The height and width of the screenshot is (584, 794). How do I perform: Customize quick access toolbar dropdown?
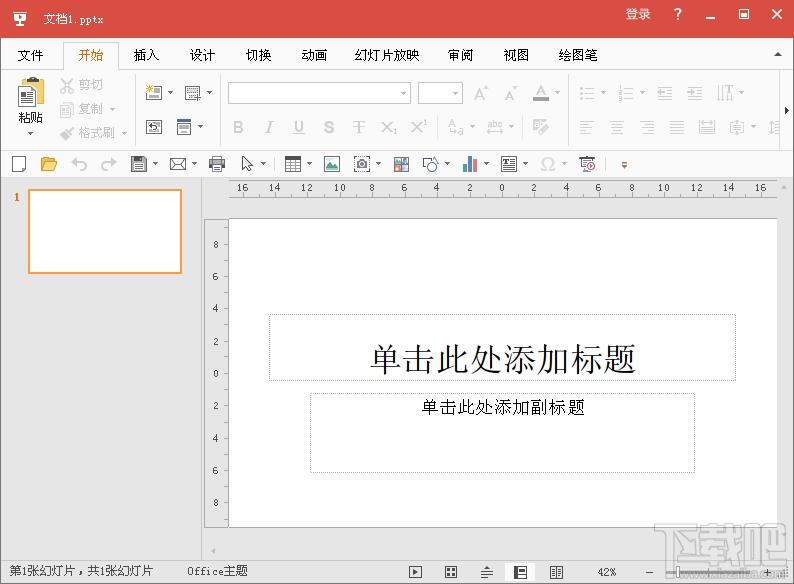[624, 165]
